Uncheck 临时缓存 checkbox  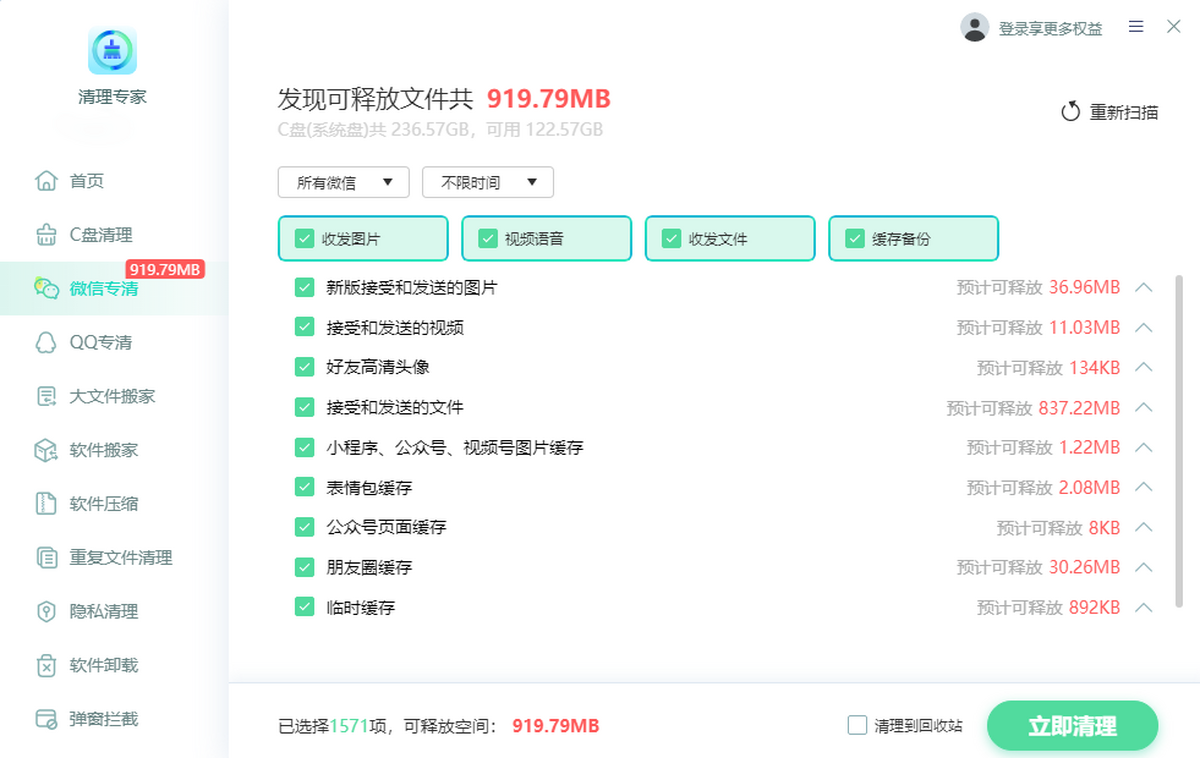(x=305, y=607)
